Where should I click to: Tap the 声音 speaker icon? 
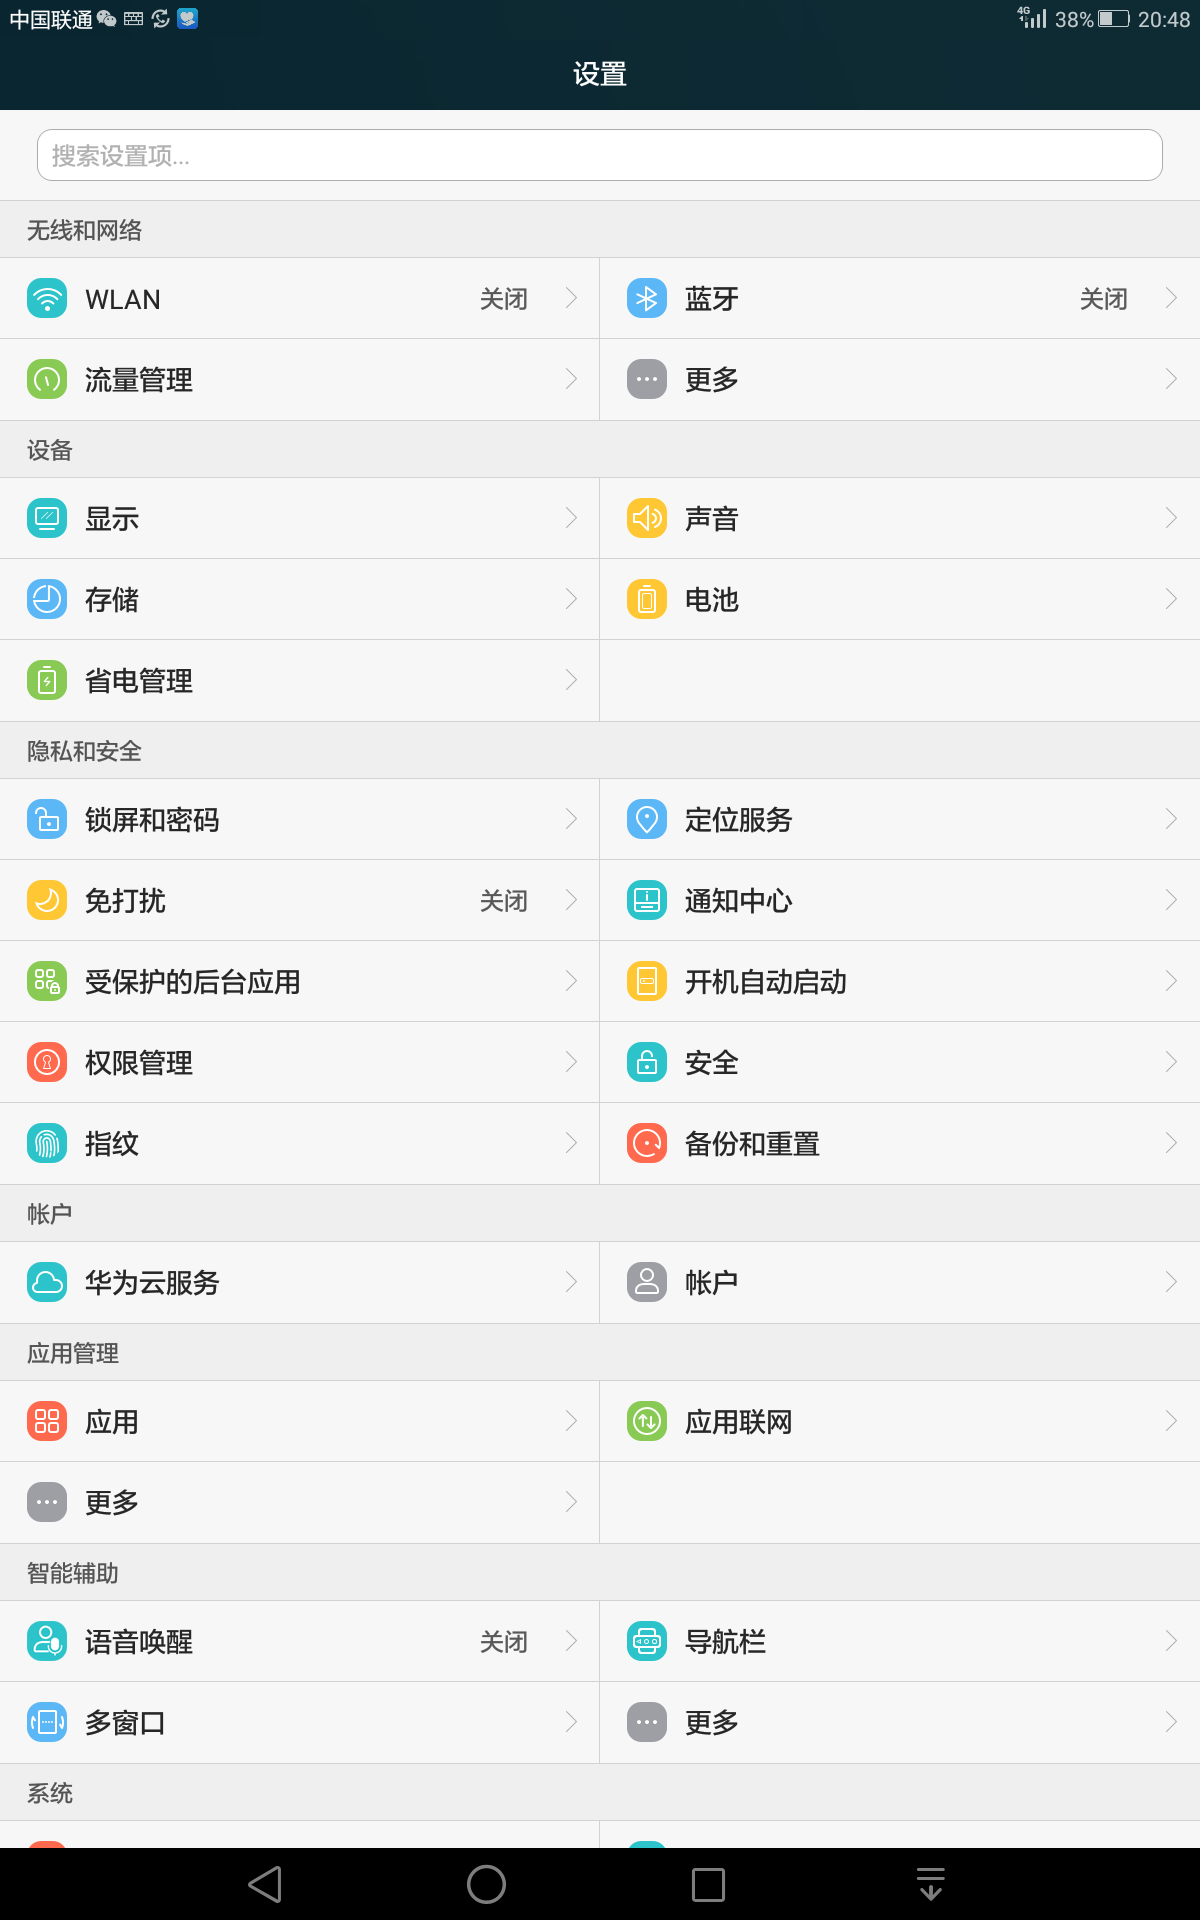point(647,518)
